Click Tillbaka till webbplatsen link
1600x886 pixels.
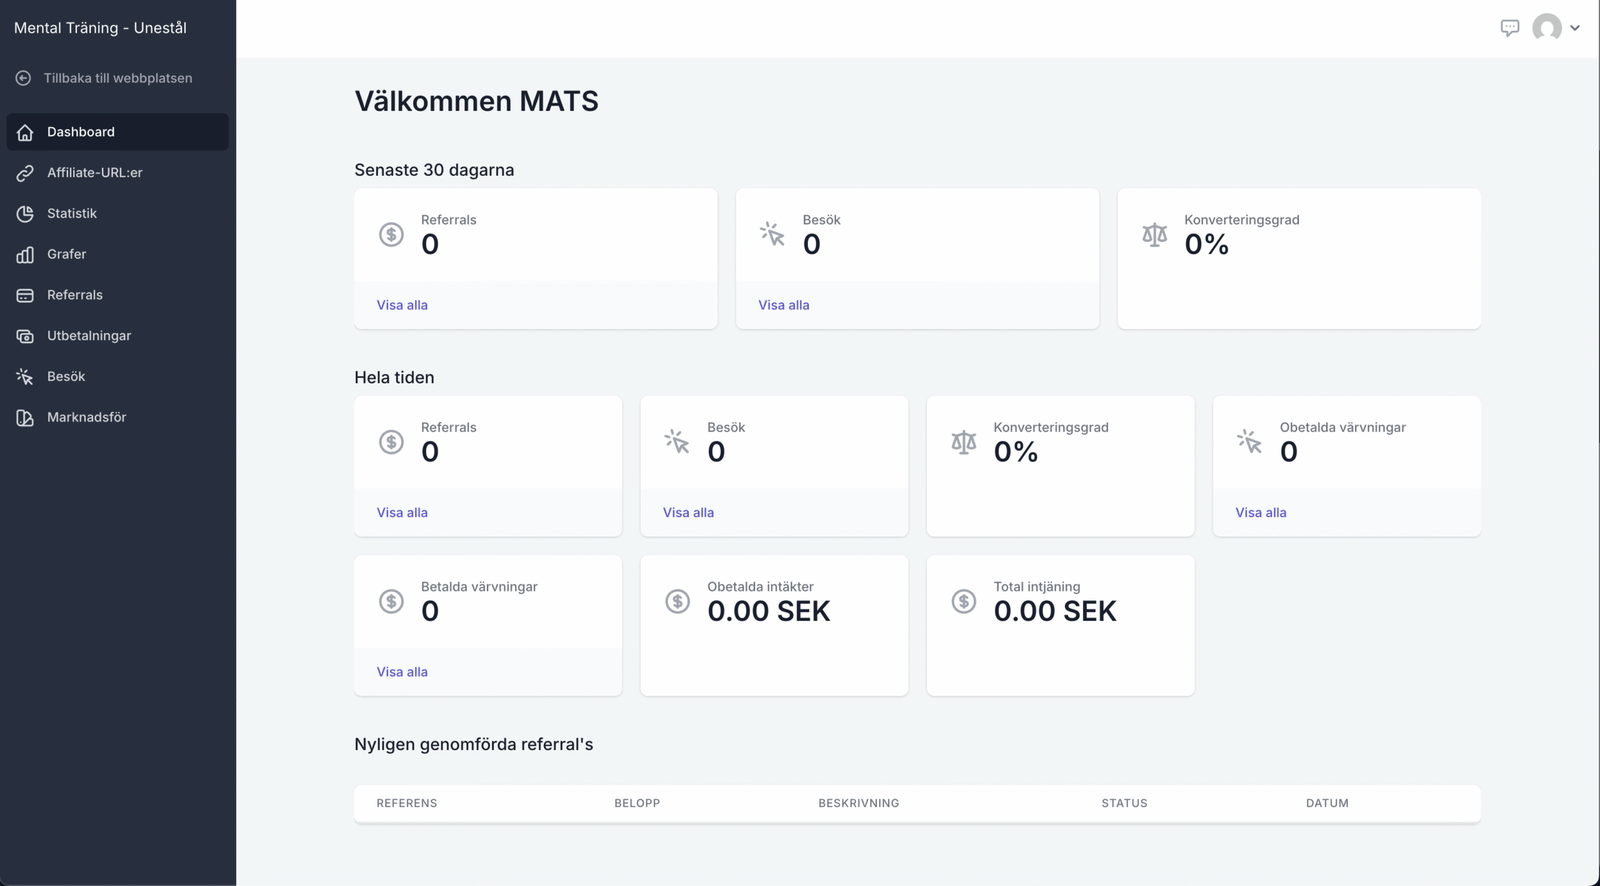click(x=117, y=78)
